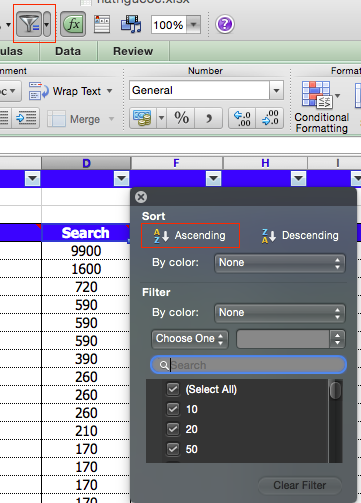Click the increase decimal icon
Screen dimensions: 361x503
(242, 118)
